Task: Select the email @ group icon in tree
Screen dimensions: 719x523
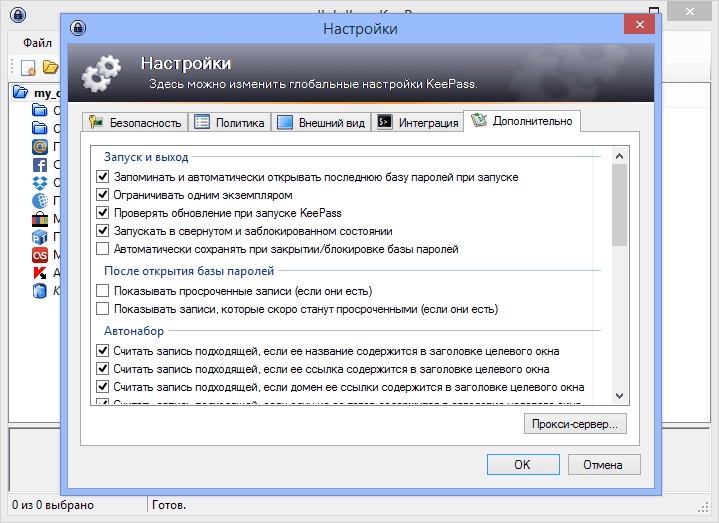Action: (x=40, y=147)
